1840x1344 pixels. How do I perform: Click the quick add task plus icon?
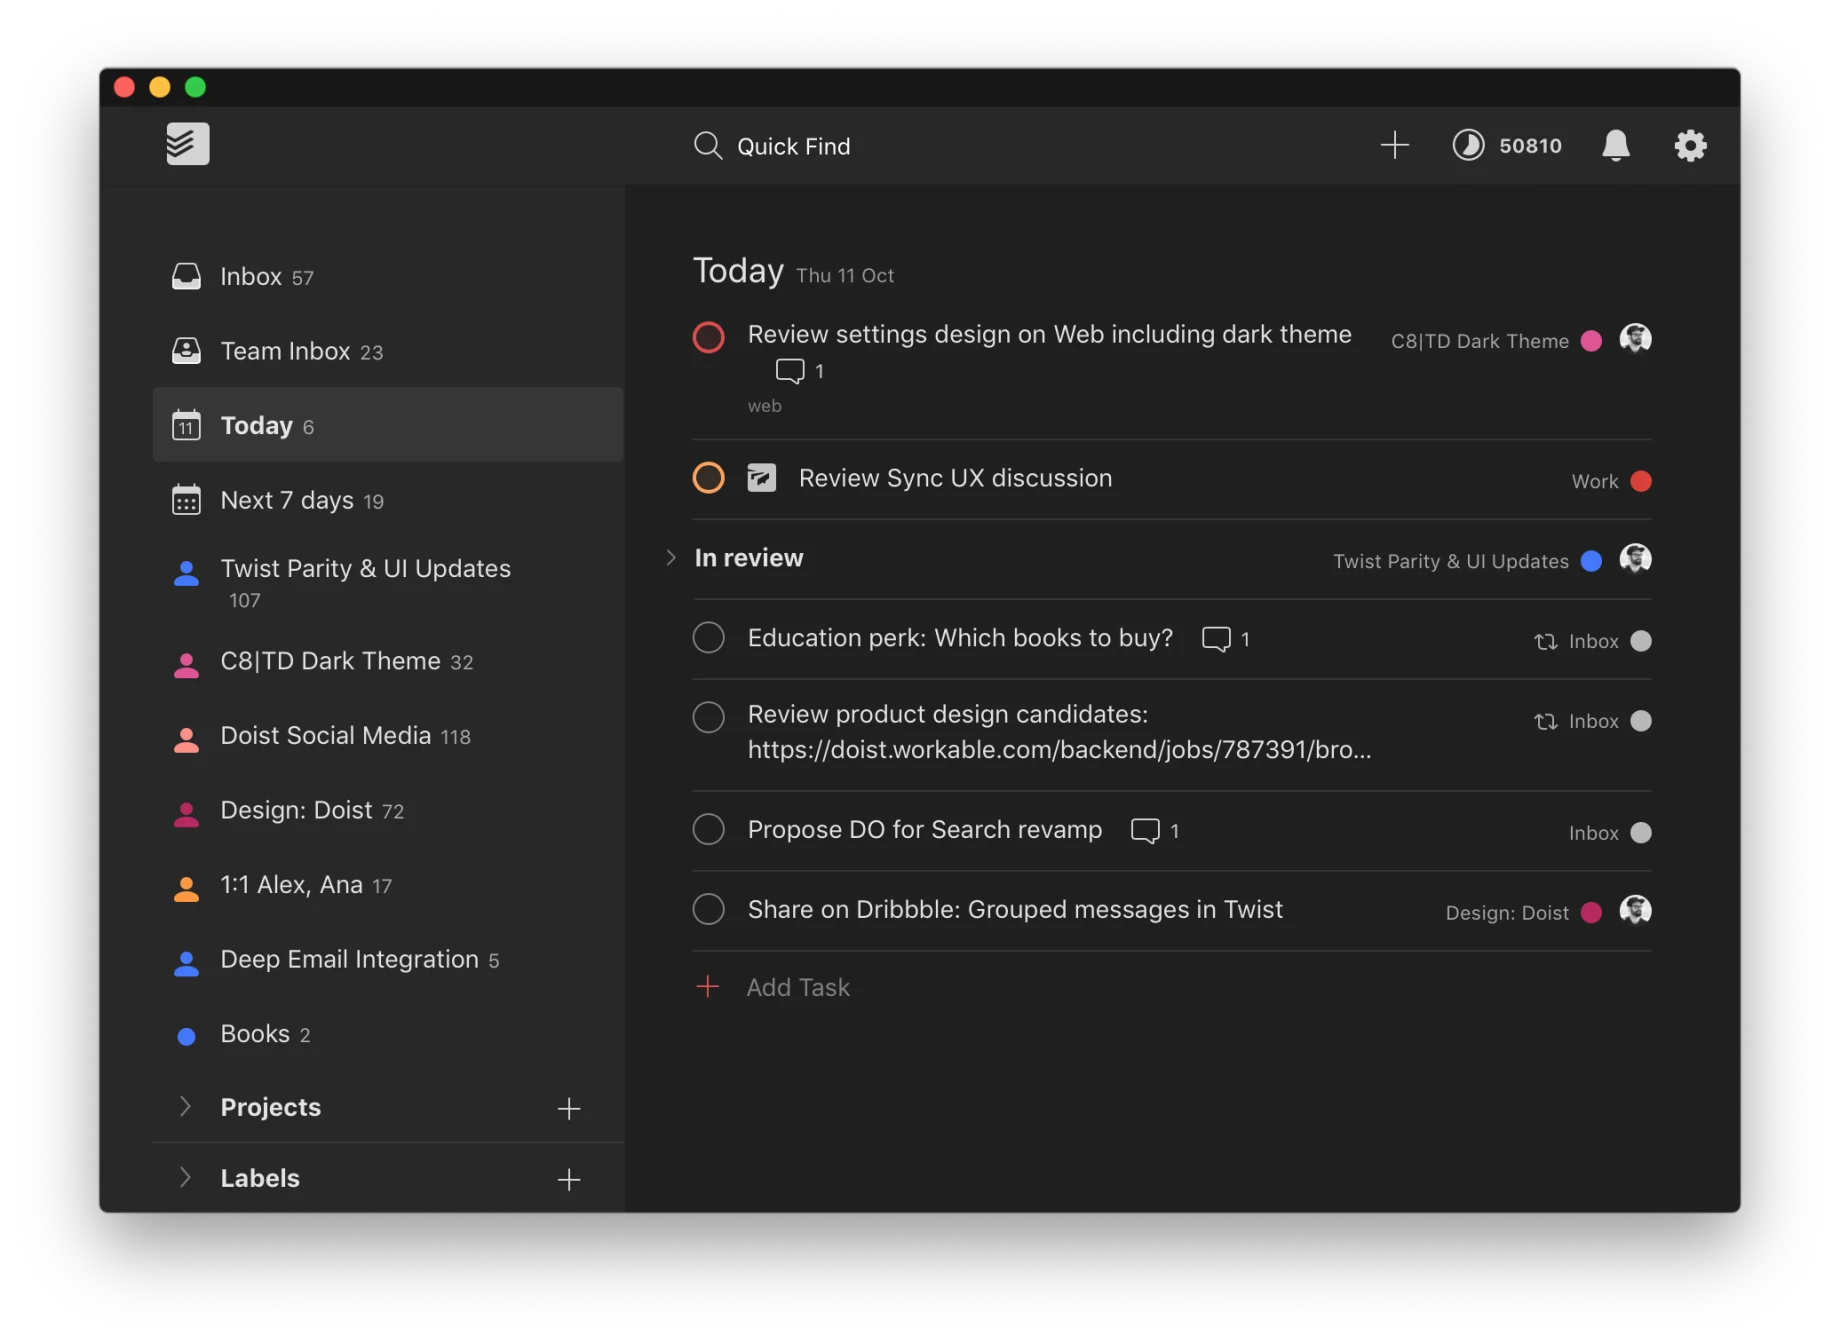[x=1394, y=146]
